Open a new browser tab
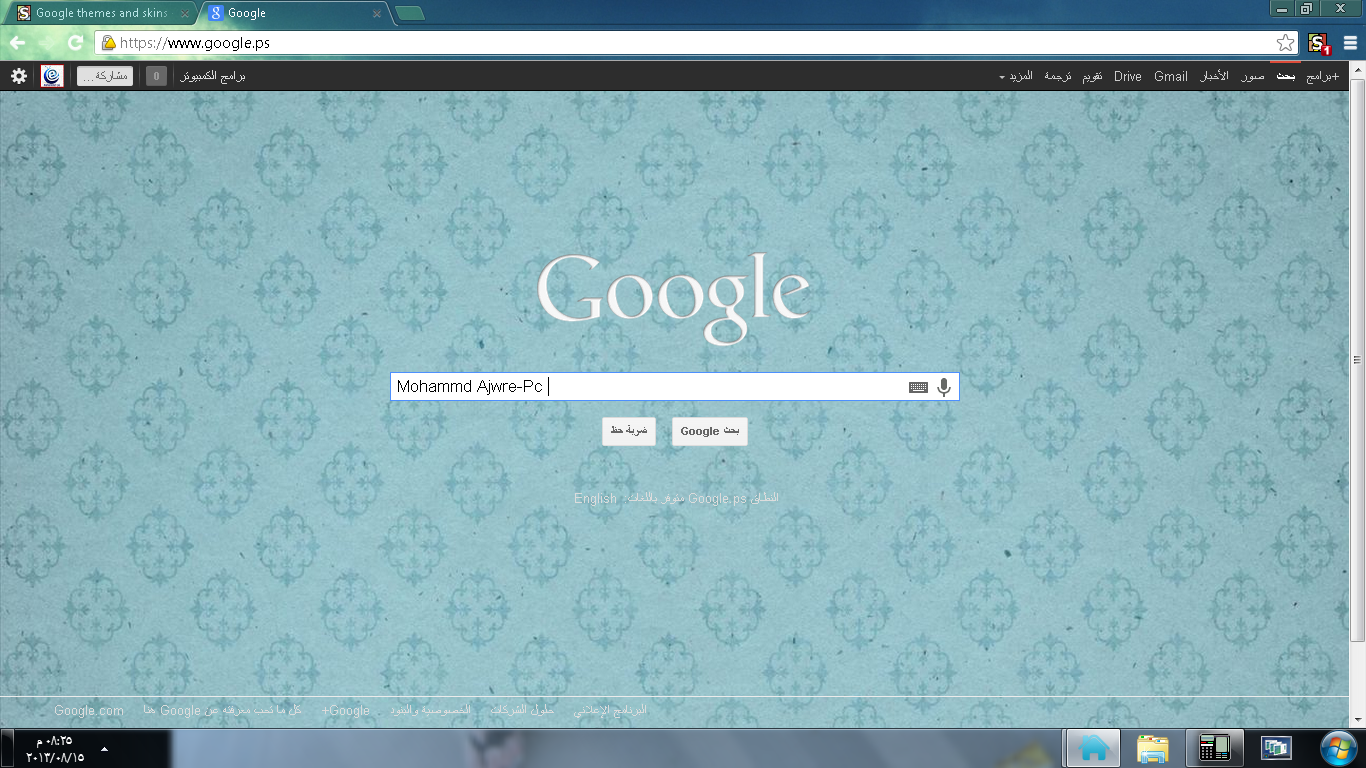1366x768 pixels. pos(409,13)
